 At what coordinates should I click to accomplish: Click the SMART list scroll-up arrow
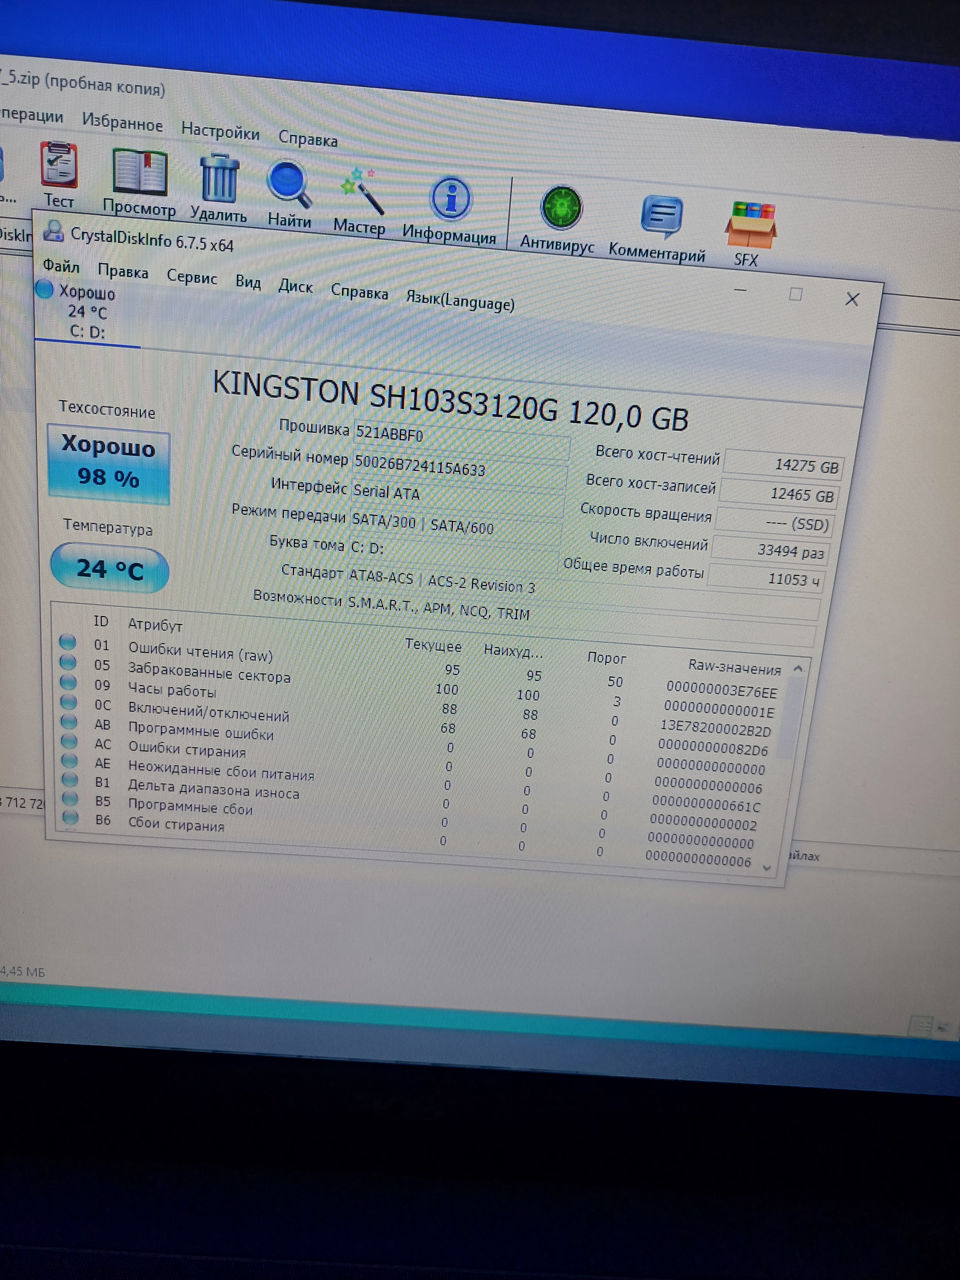798,668
